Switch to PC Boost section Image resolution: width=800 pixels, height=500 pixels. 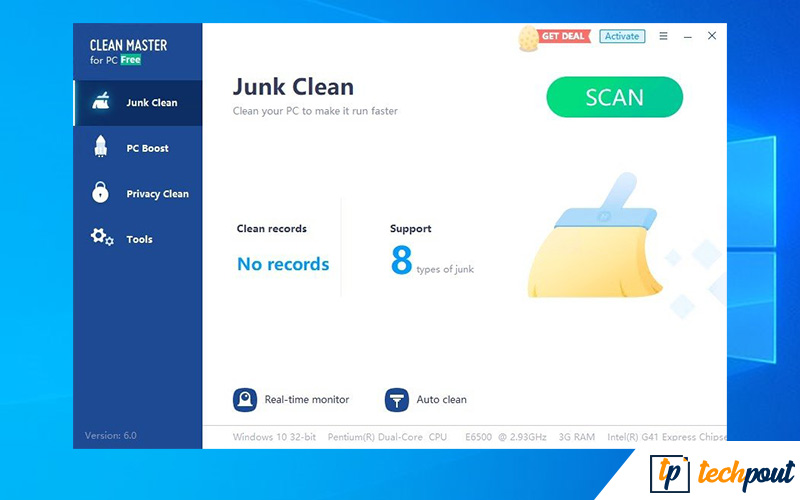tap(138, 148)
